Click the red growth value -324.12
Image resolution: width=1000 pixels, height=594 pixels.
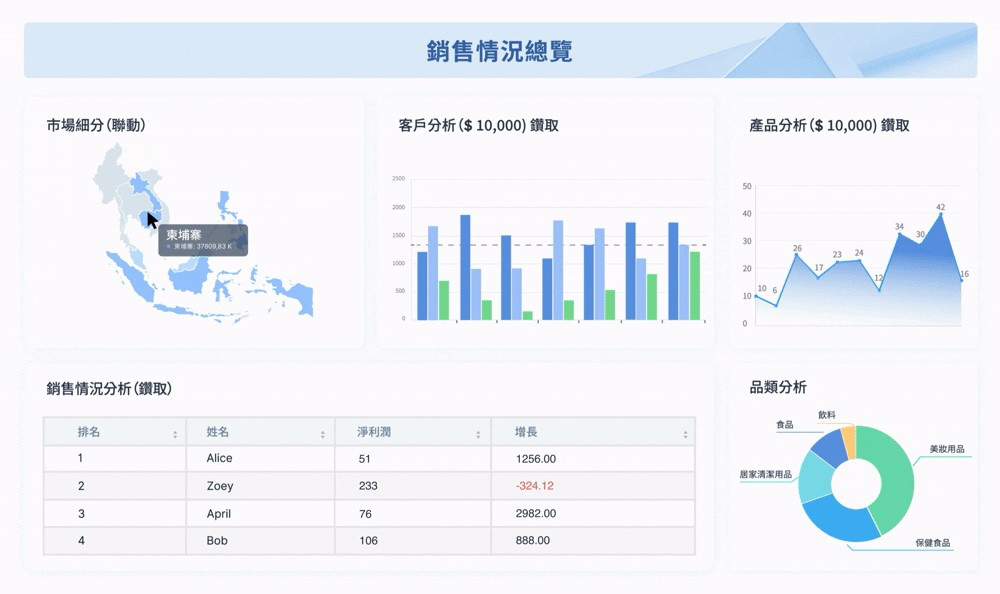534,486
